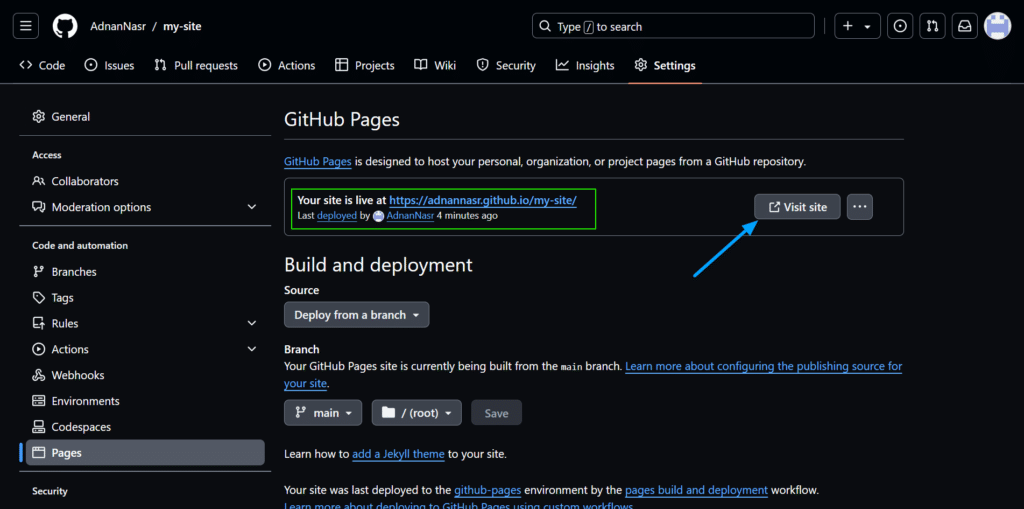The height and width of the screenshot is (509, 1024).
Task: Open the issues icon in header
Action: [x=900, y=26]
